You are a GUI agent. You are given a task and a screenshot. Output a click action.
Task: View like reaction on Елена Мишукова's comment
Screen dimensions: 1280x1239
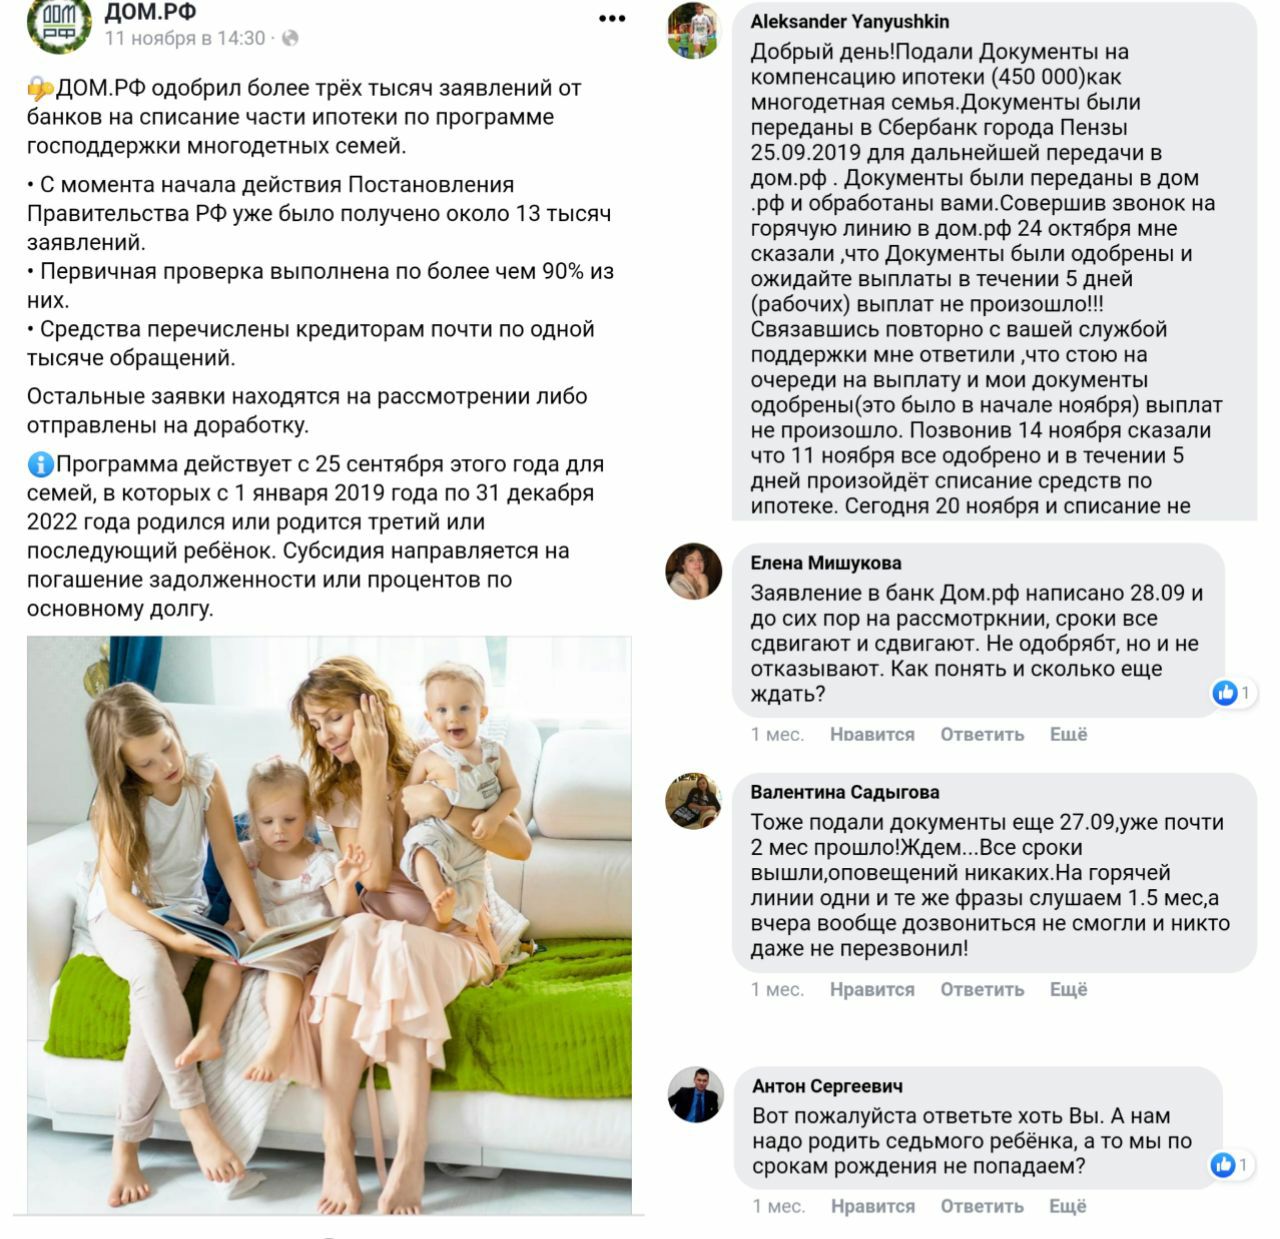coord(1232,692)
